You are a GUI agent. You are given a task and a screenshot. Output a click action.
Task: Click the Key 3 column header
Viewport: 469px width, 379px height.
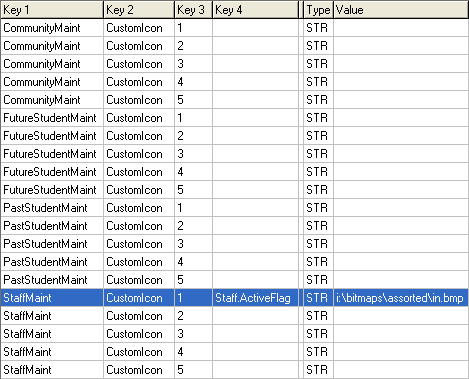(x=193, y=10)
